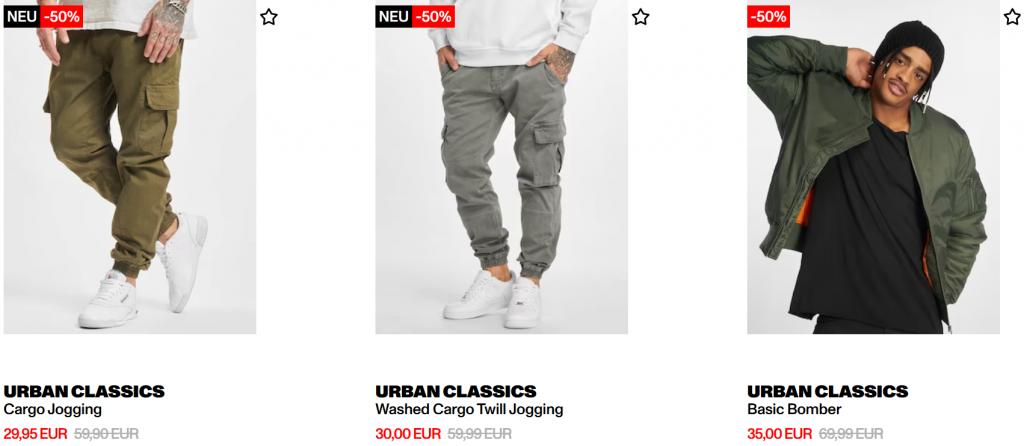Favorite the Washed Cargo Twill Jogging star
Viewport: 1024px width, 446px height.
641,17
